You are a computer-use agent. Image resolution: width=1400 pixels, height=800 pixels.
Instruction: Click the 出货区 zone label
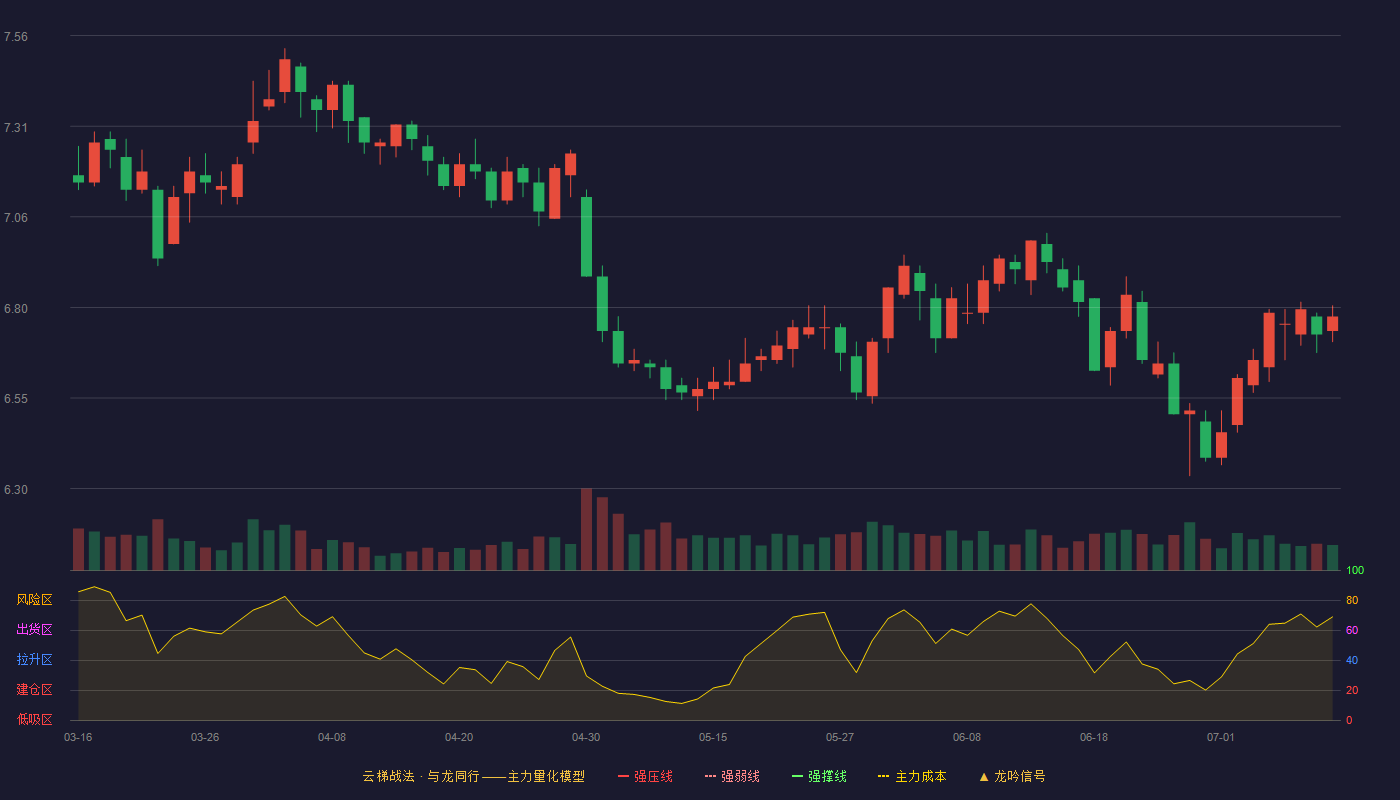click(x=34, y=630)
